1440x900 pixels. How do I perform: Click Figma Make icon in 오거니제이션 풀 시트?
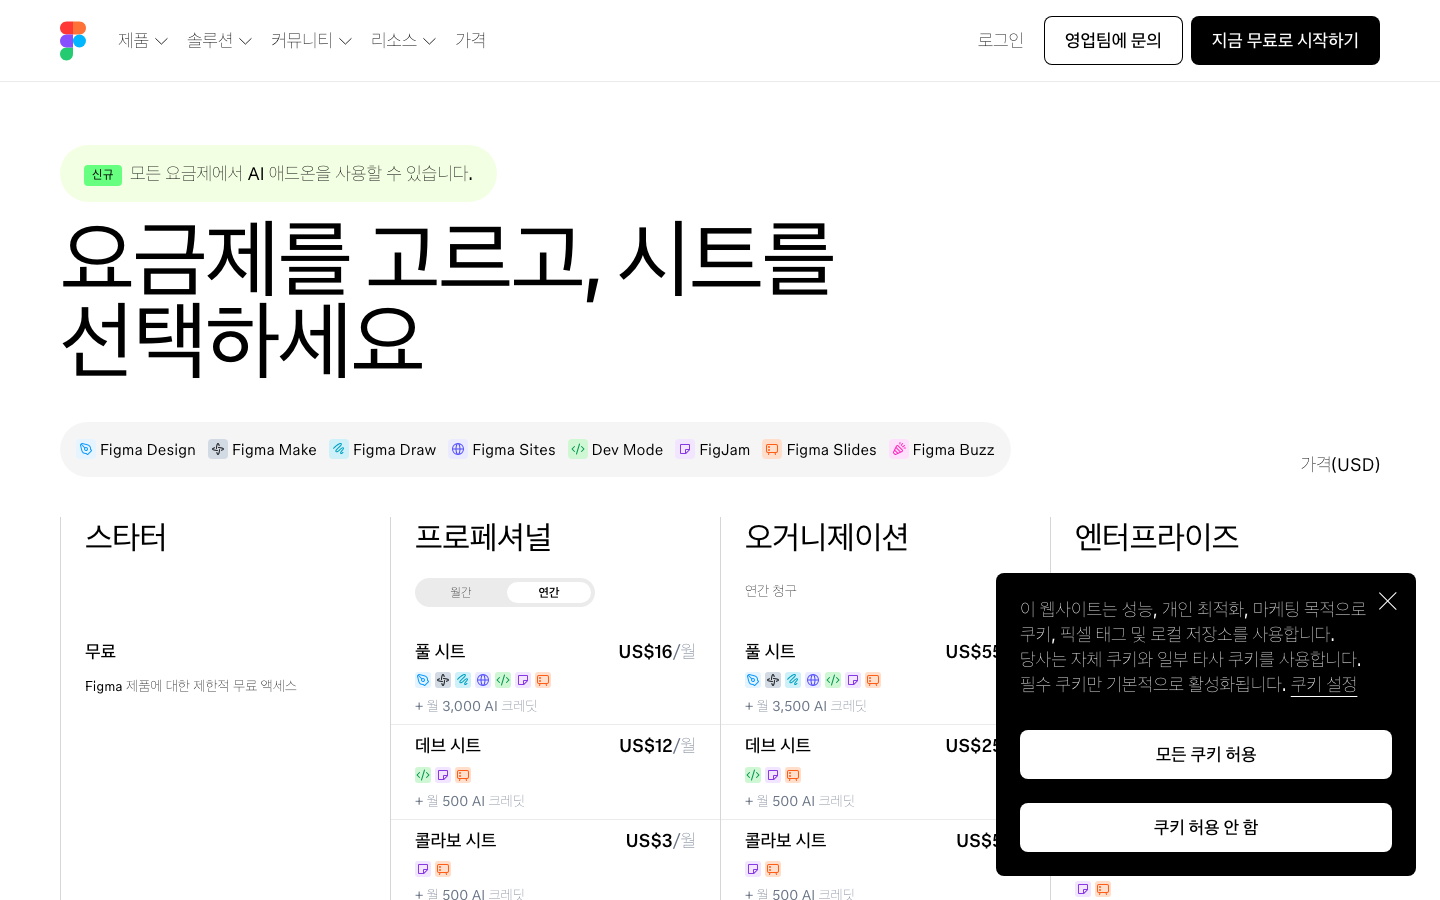point(773,680)
